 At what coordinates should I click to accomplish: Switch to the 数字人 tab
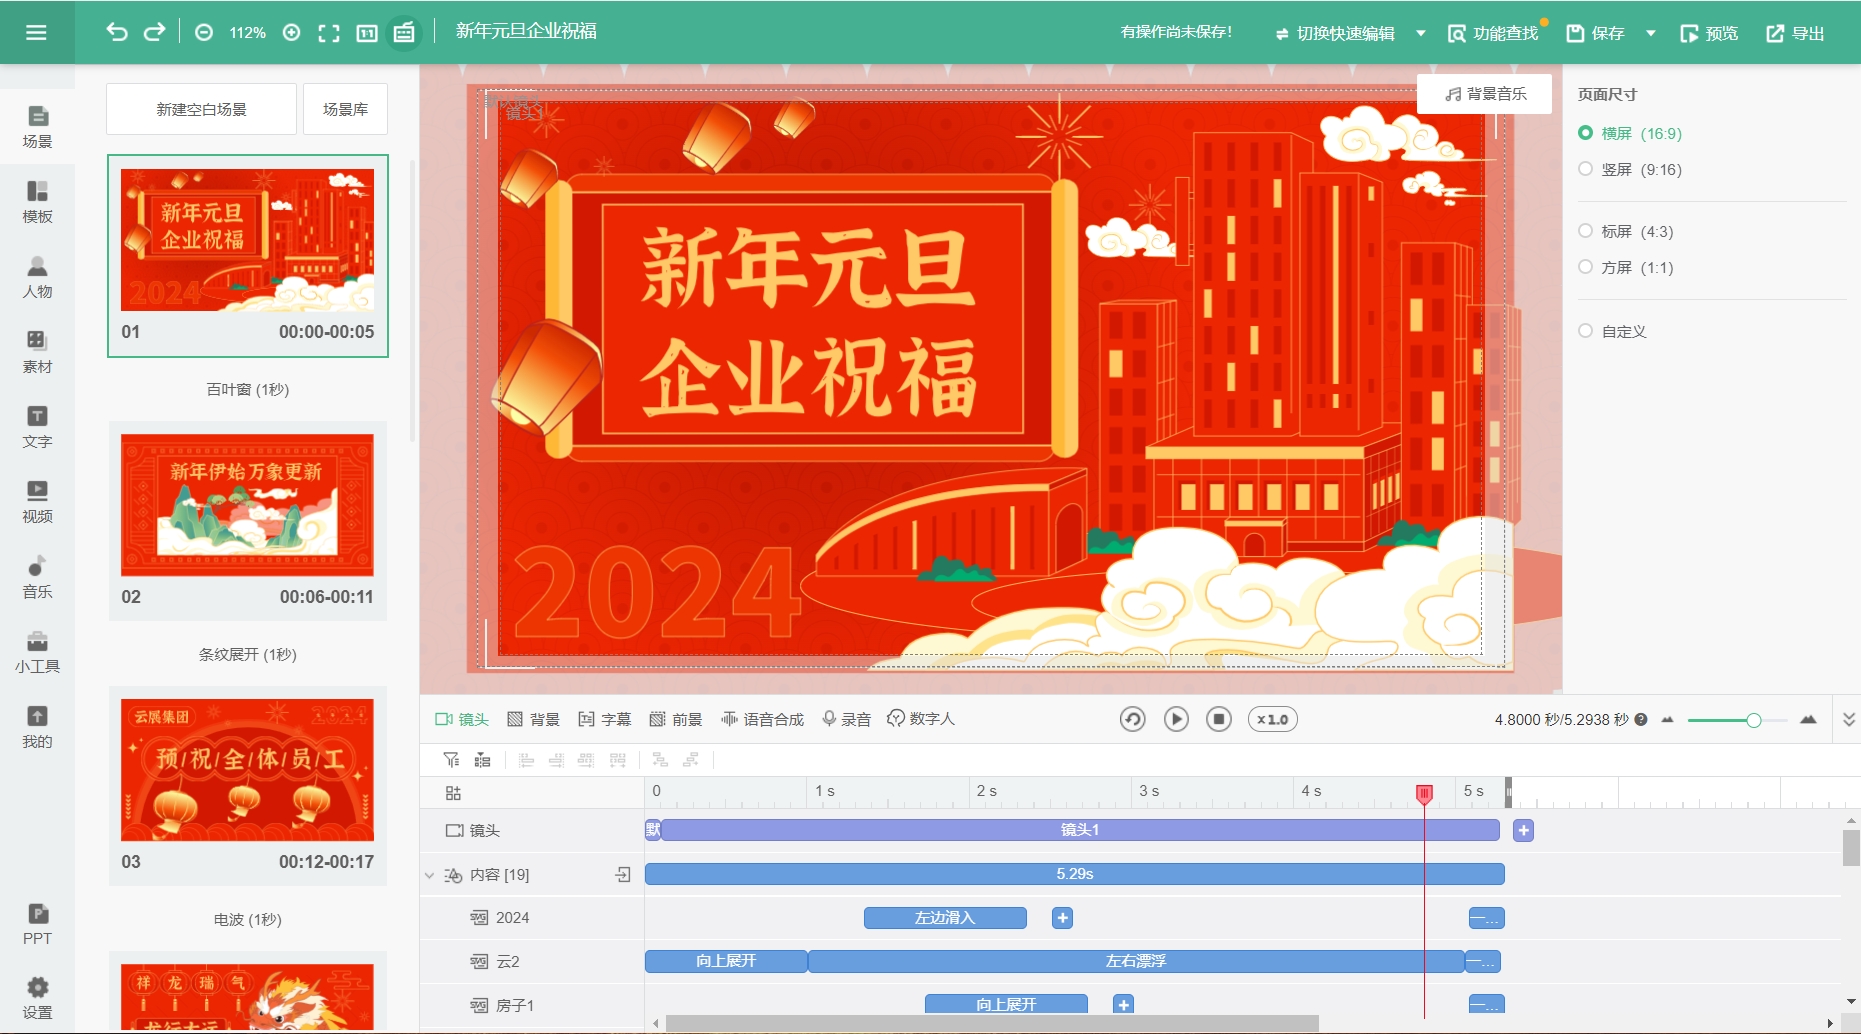click(x=921, y=720)
